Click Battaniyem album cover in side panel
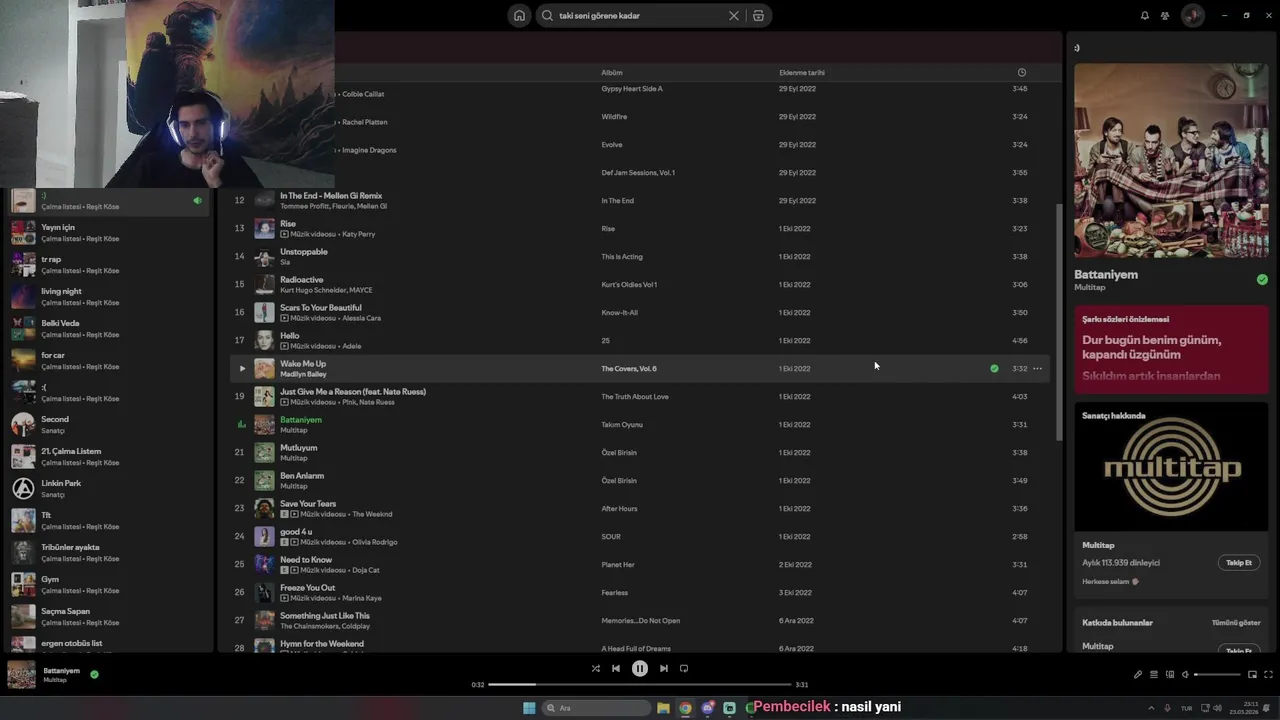 [x=1171, y=161]
